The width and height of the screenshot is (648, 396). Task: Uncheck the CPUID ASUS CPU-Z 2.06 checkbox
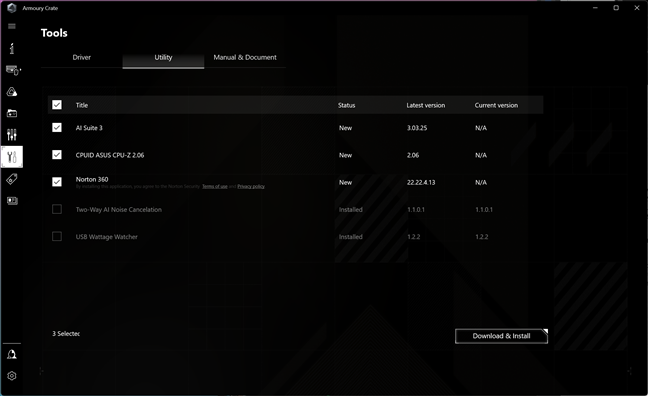[x=57, y=155]
